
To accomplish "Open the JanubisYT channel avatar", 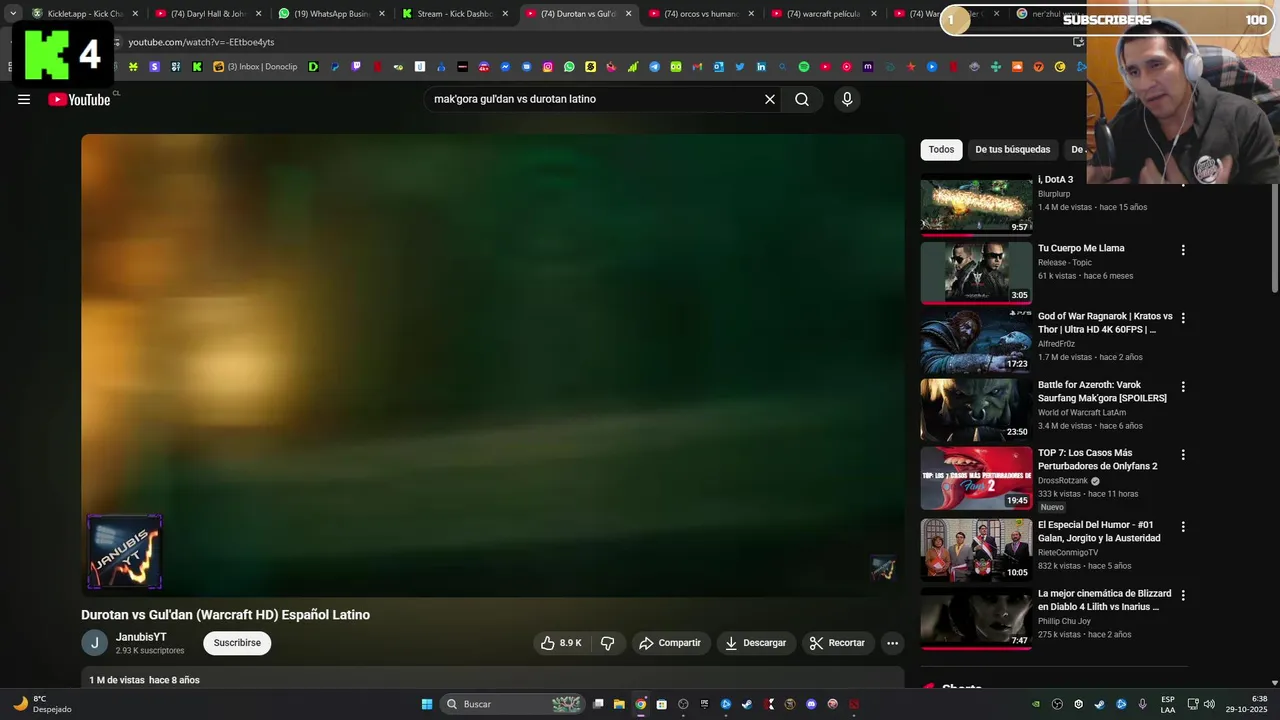I will [x=94, y=643].
